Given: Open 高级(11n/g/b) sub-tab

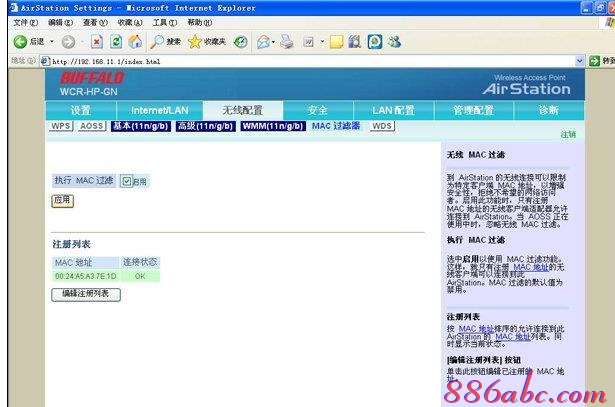Looking at the screenshot, I should tap(206, 126).
